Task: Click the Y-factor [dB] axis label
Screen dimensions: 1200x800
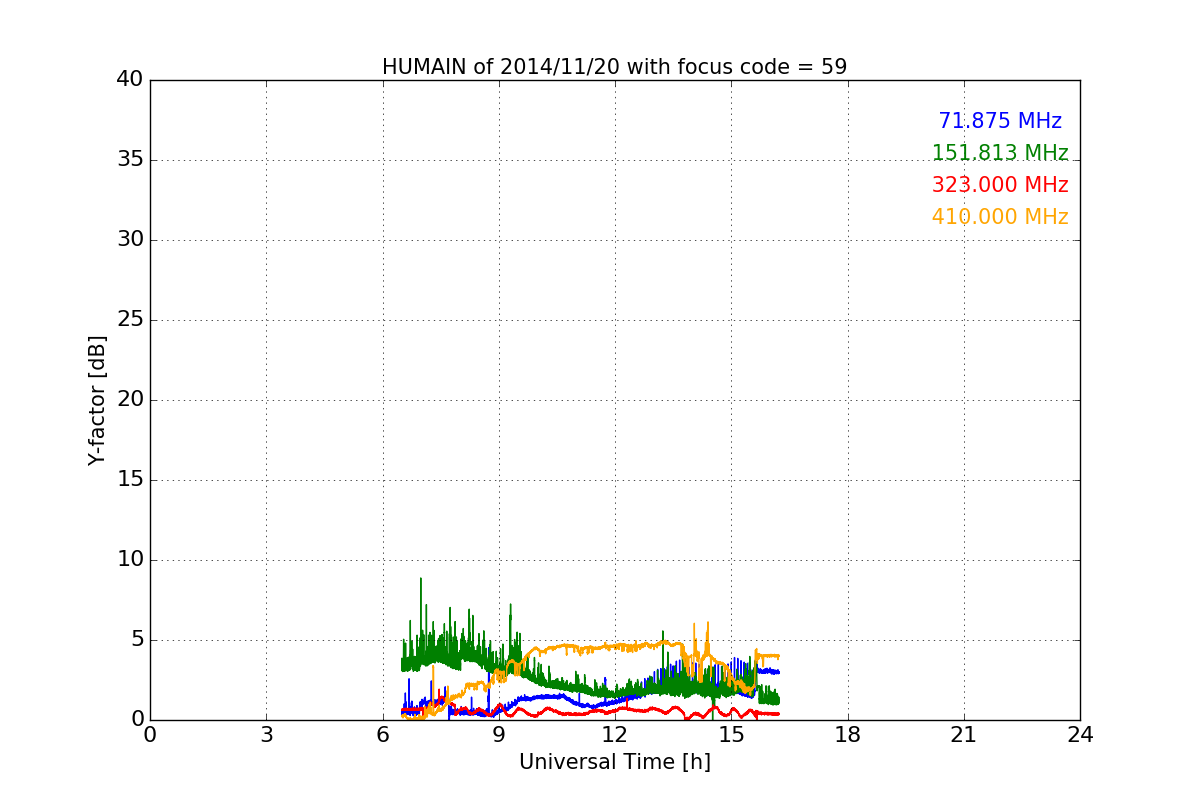Action: (x=97, y=400)
